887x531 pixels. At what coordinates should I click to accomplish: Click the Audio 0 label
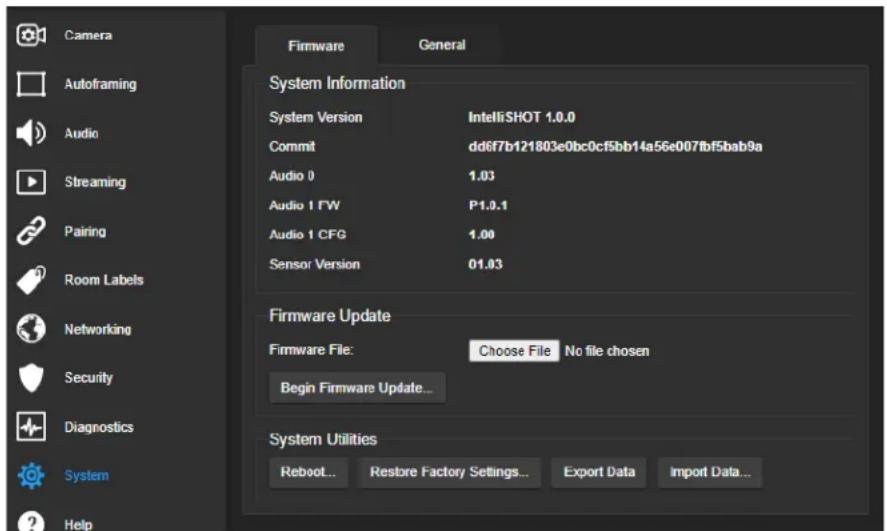pos(292,176)
